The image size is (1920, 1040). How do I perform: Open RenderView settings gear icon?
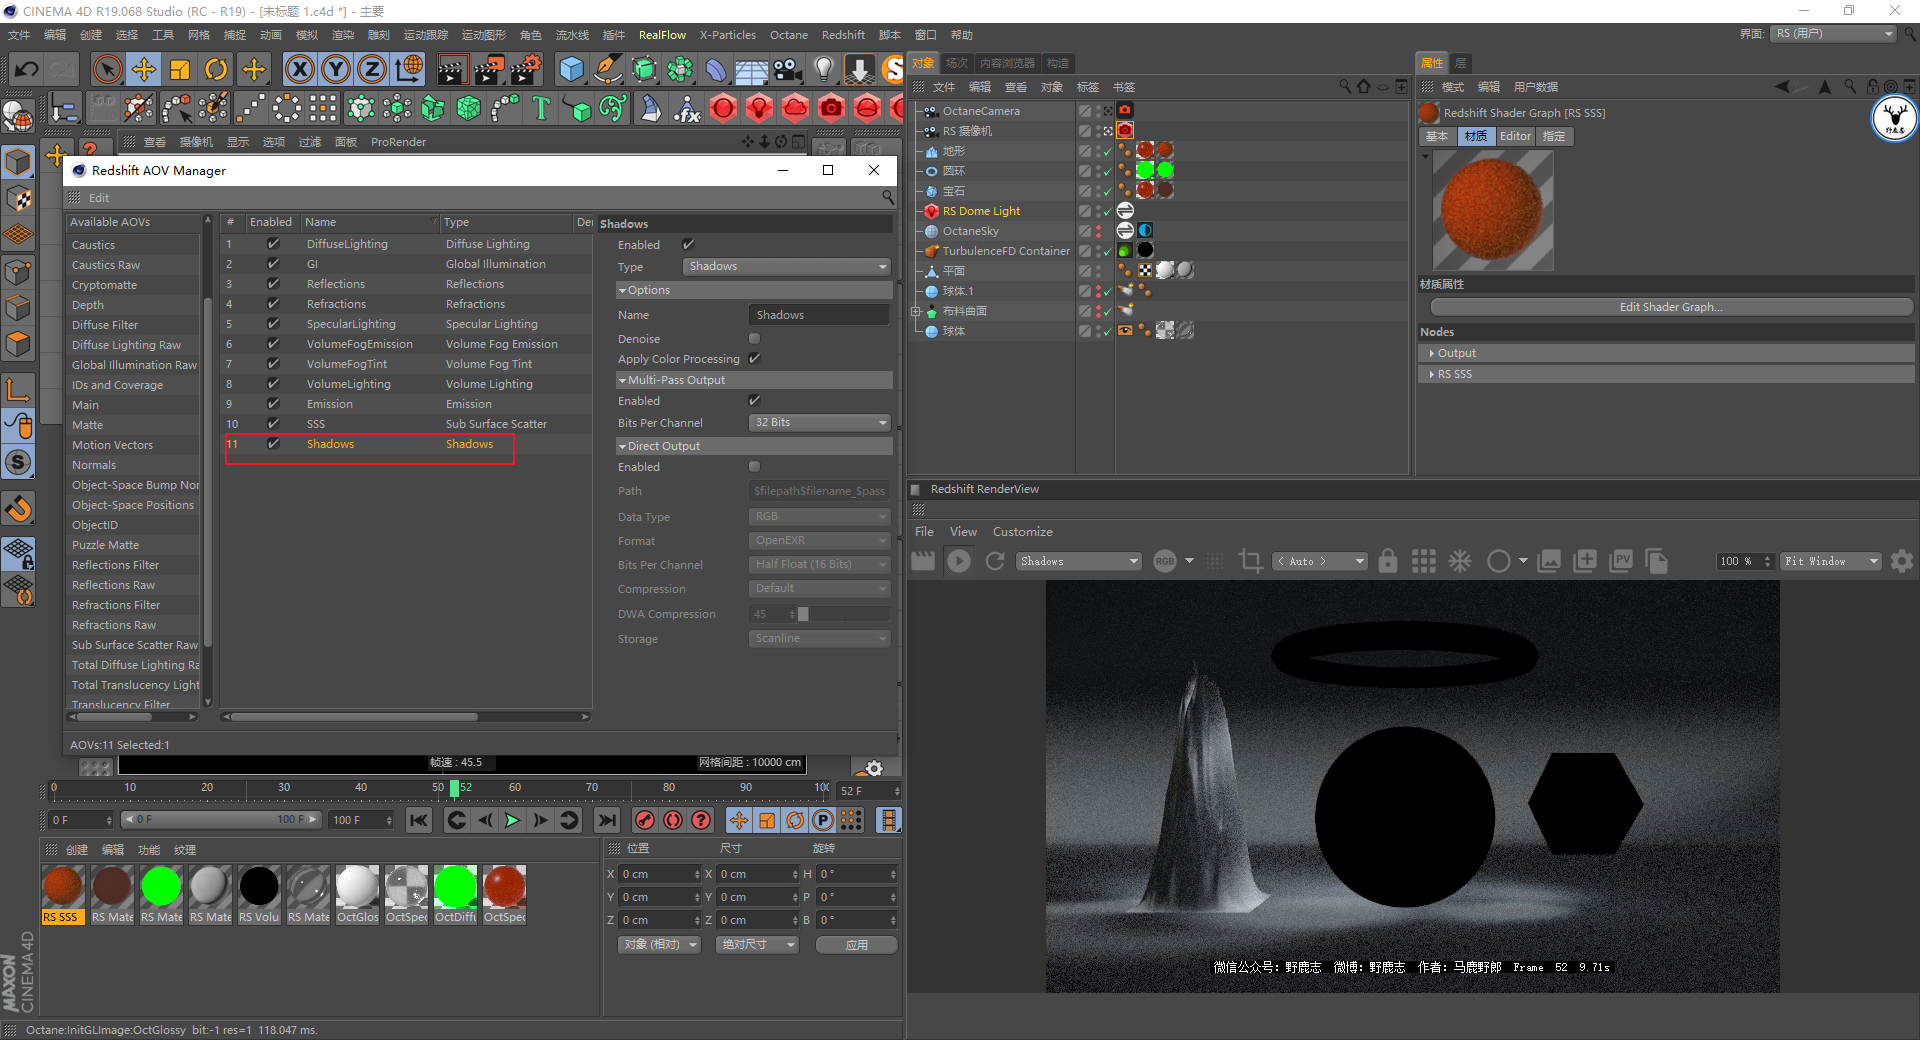click(1902, 561)
